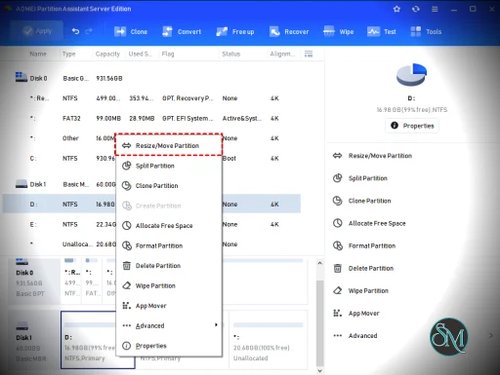
Task: Sort by the Status column header
Action: [x=231, y=54]
